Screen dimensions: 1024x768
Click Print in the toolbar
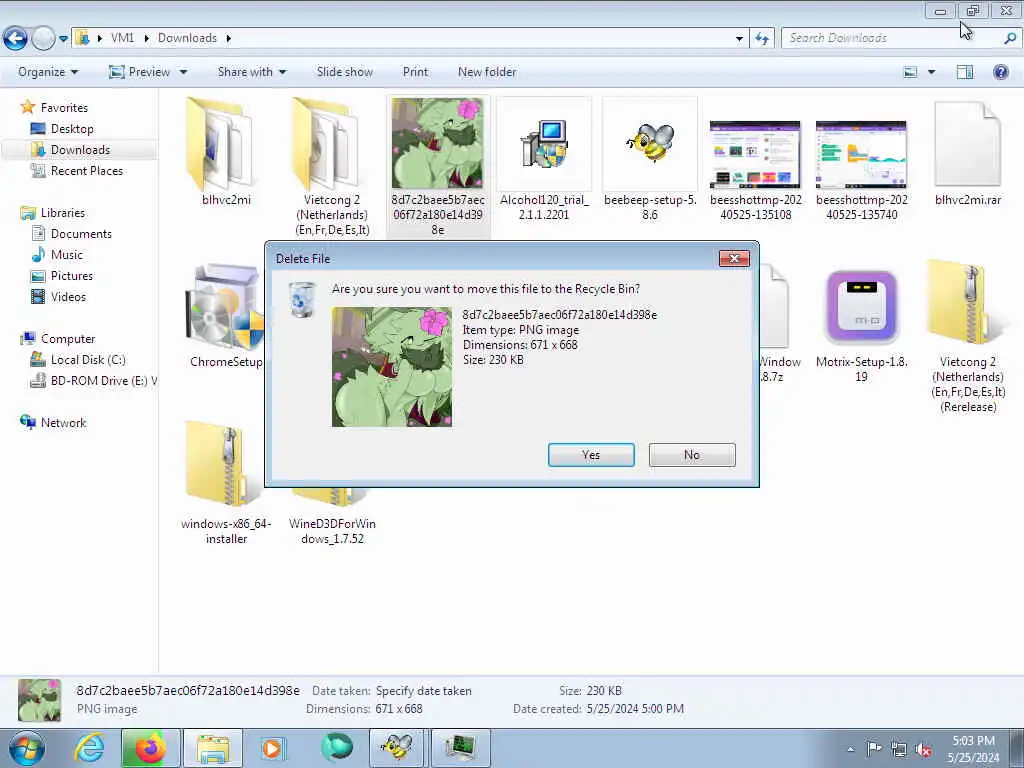[415, 72]
